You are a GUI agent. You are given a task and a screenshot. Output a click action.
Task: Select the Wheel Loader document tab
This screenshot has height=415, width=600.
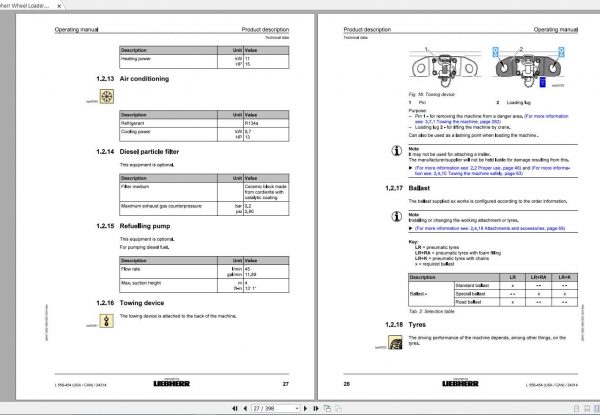pos(25,6)
